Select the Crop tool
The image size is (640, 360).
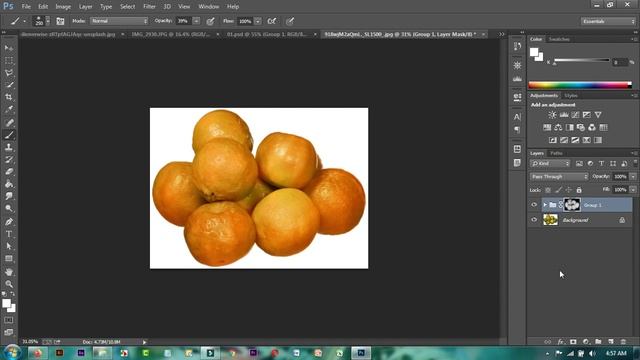point(9,97)
